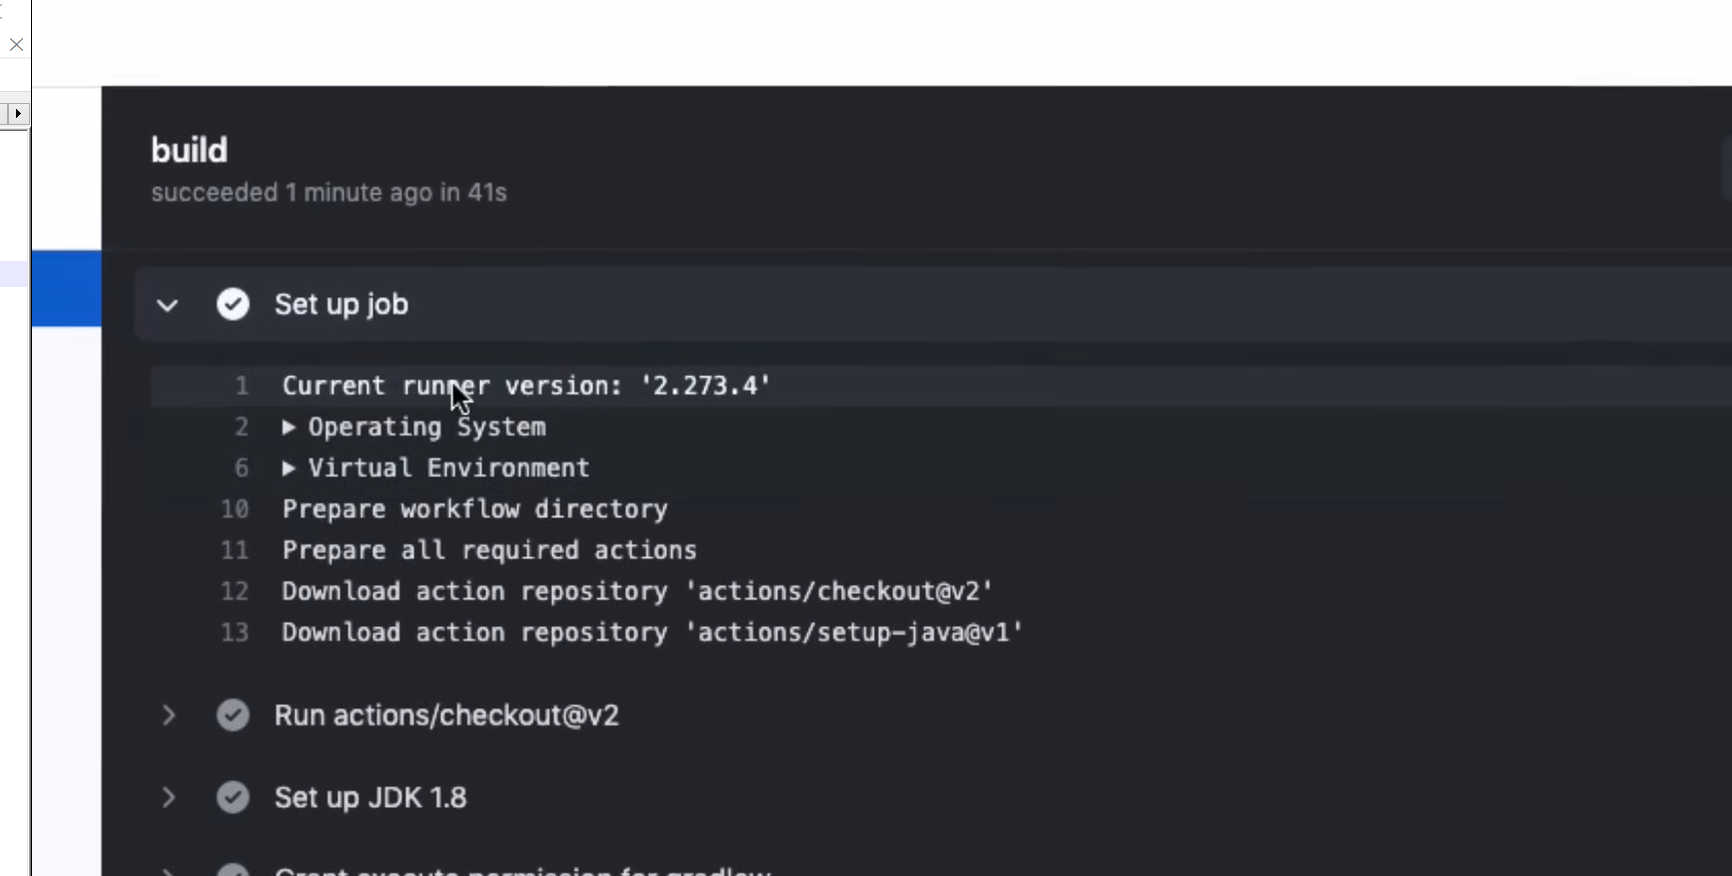This screenshot has width=1732, height=876.
Task: Select log line number 12
Action: click(234, 591)
